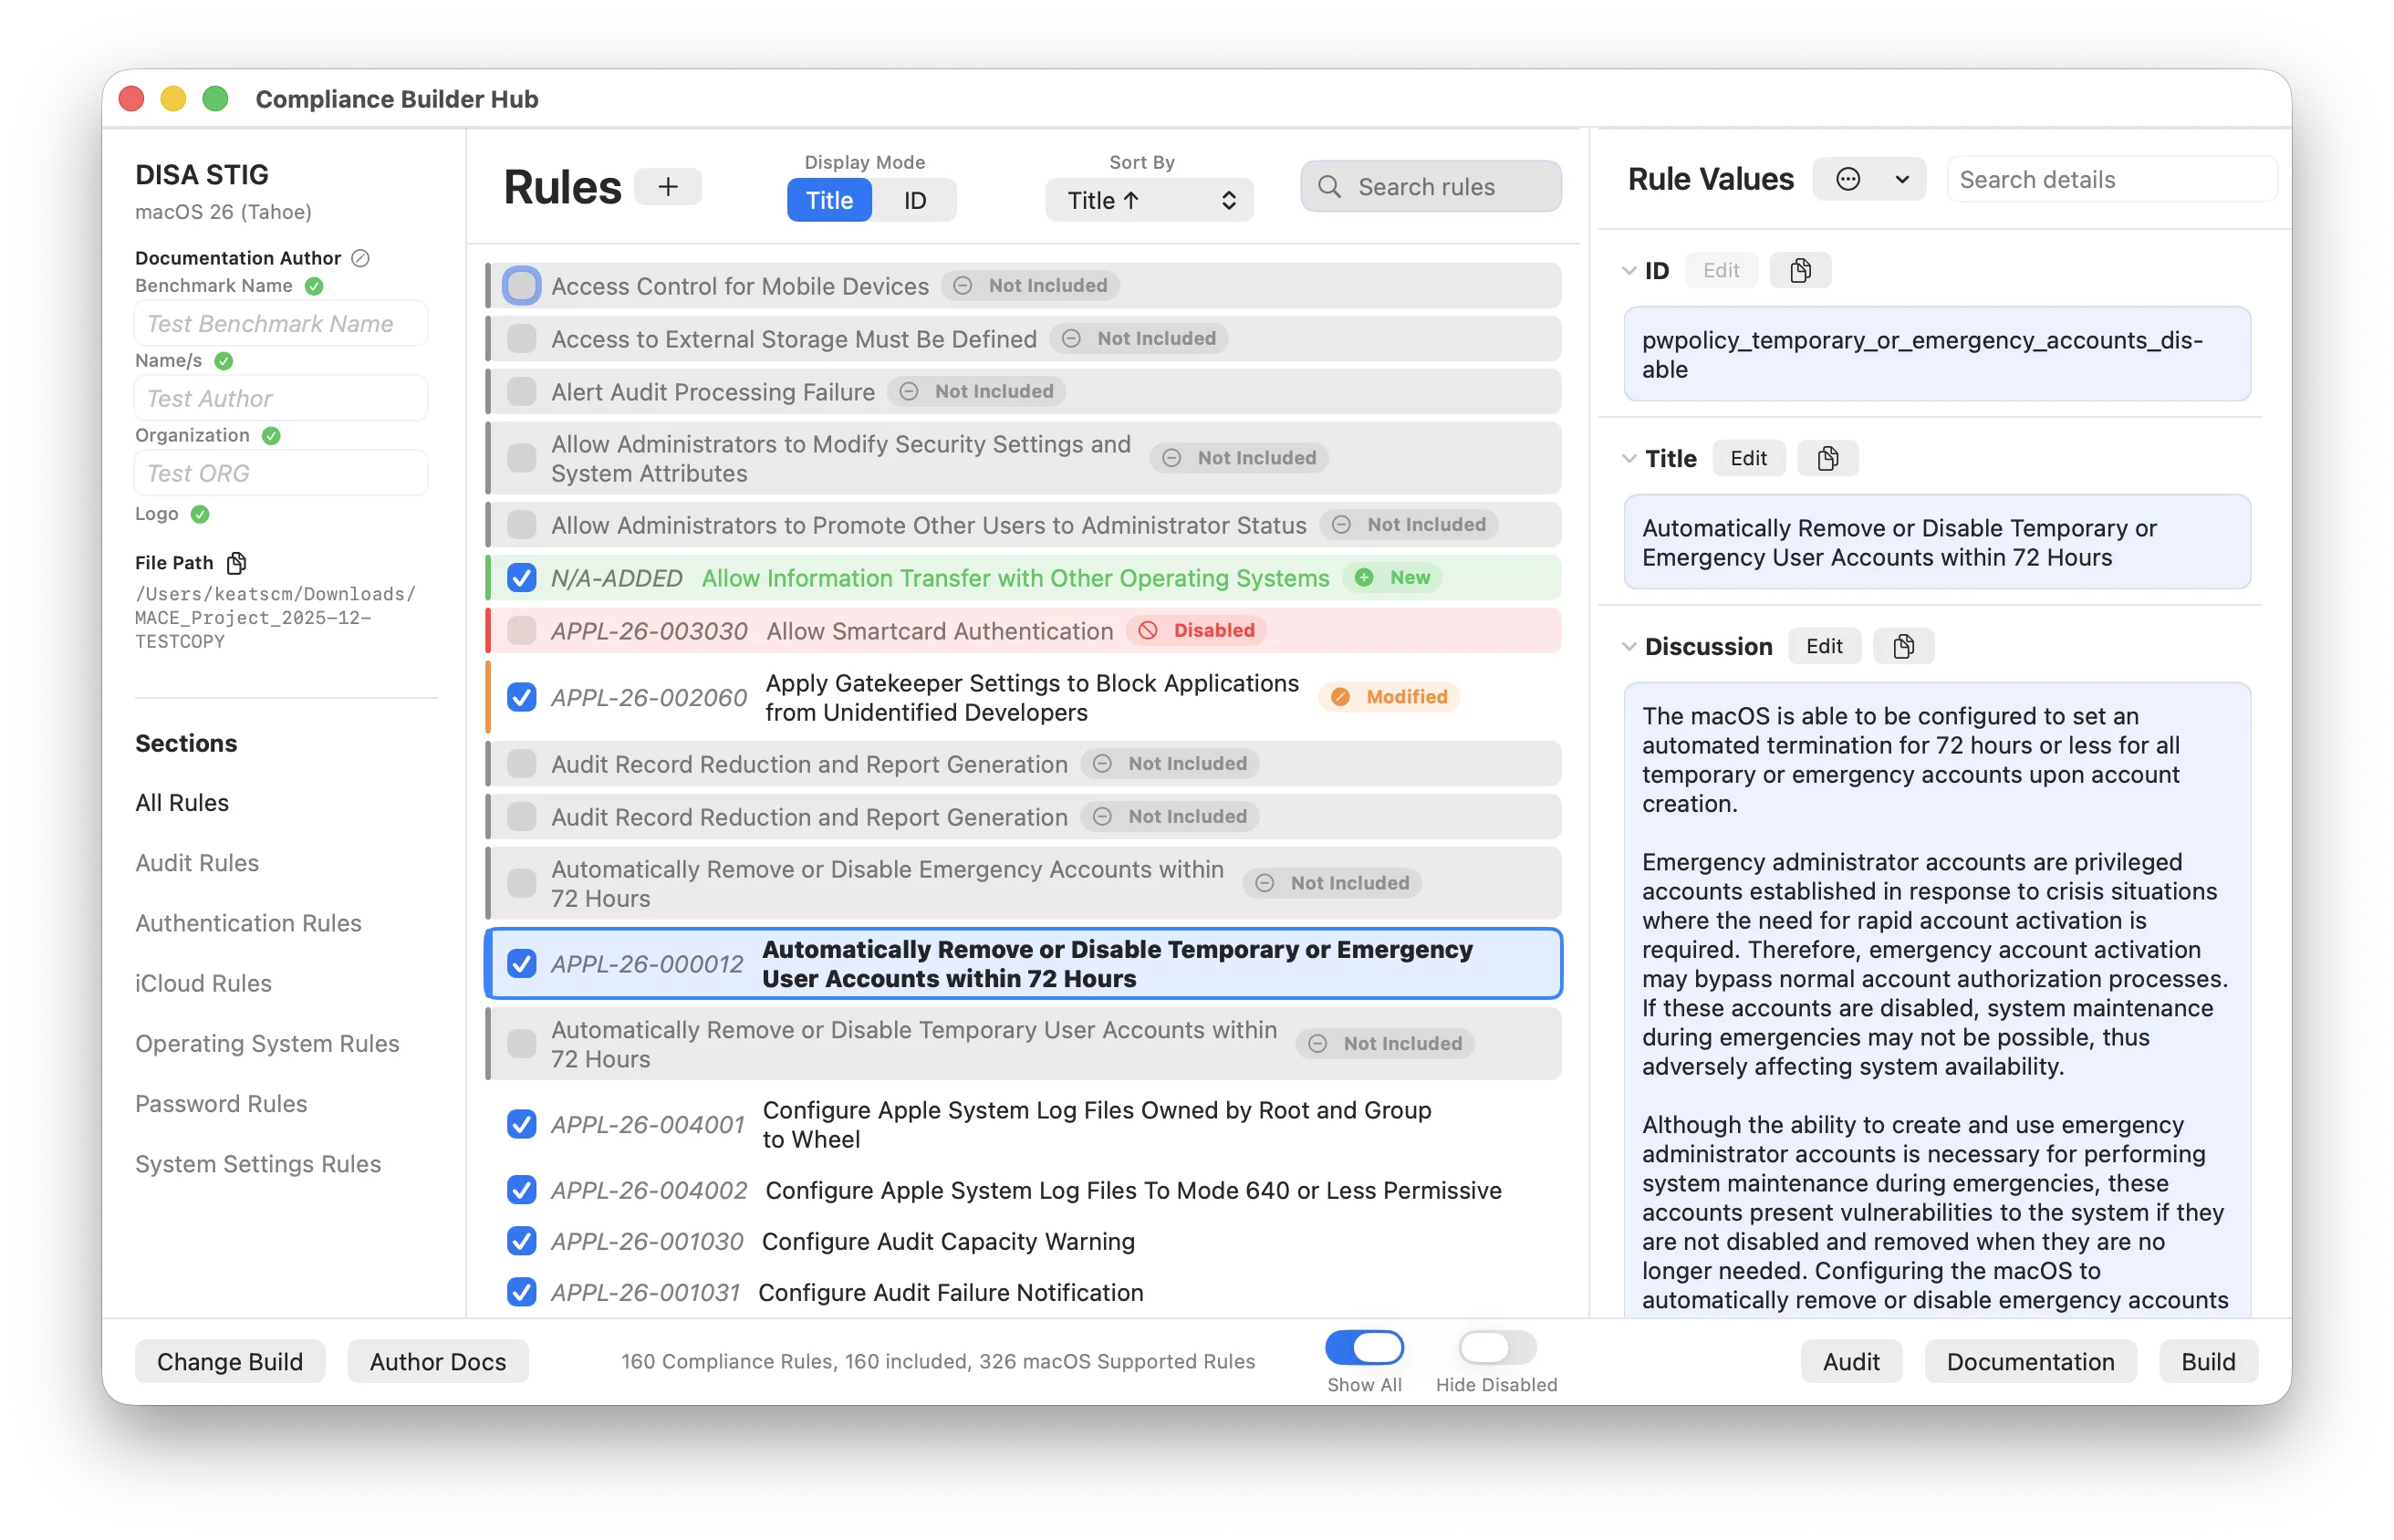The image size is (2394, 1540).
Task: Click the Build button
Action: pos(2208,1361)
